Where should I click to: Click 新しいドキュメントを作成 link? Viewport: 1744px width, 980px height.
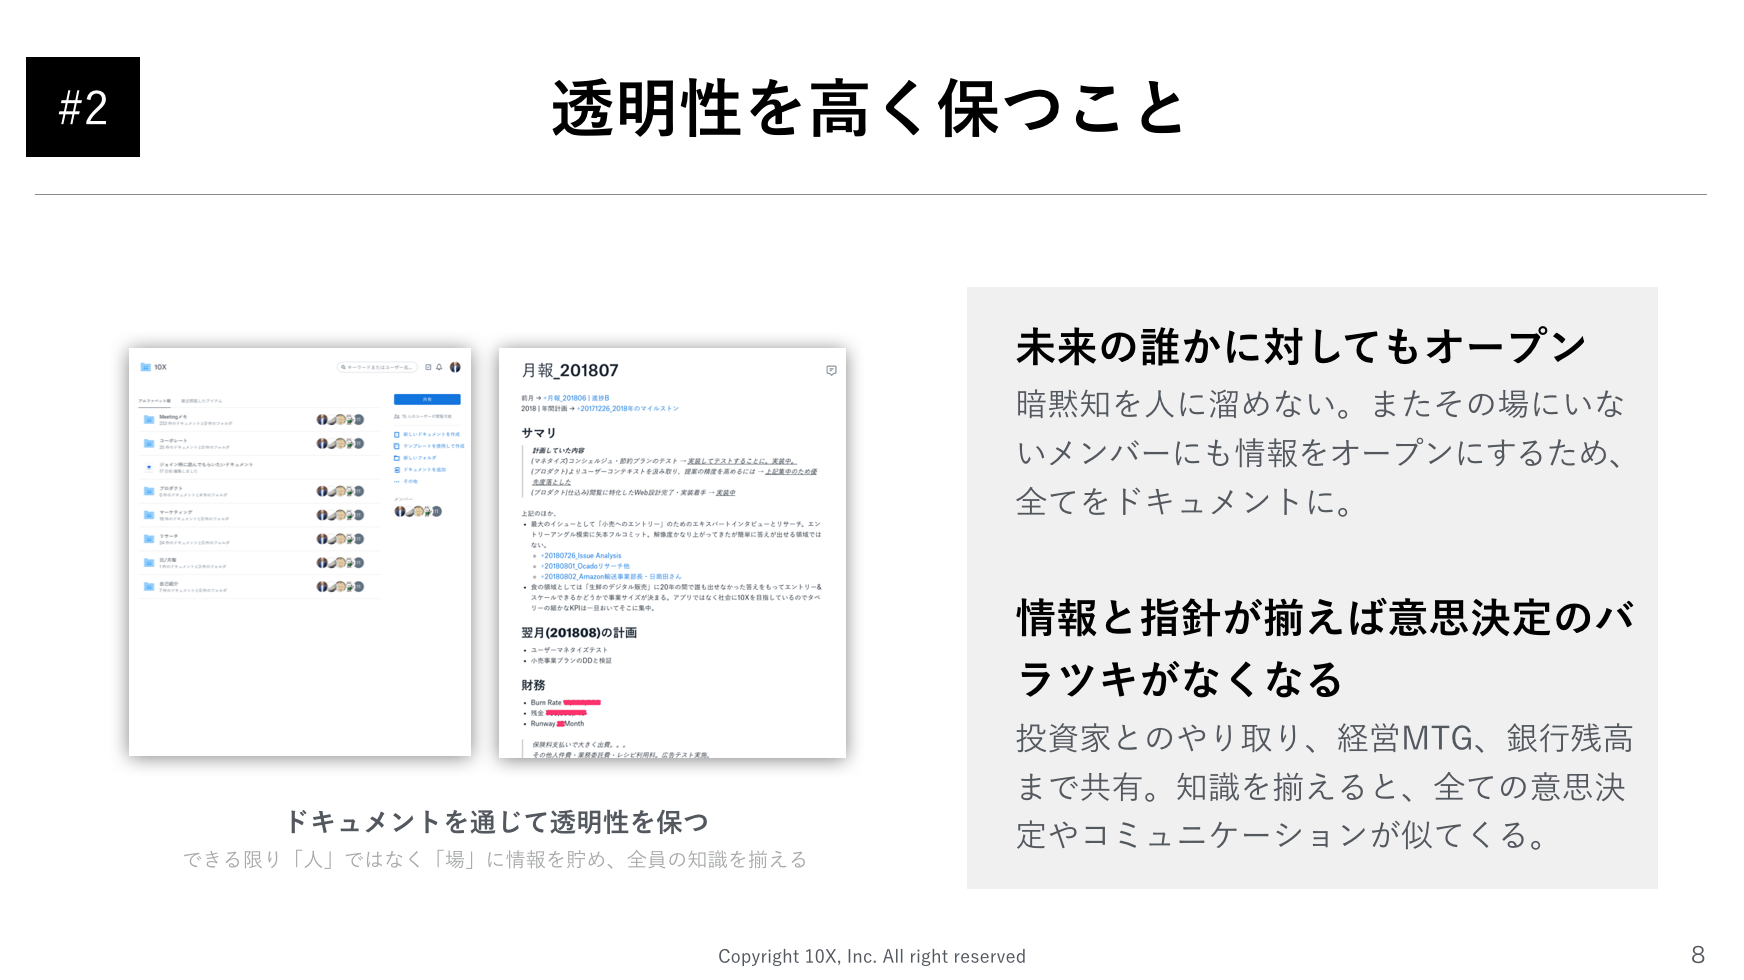[431, 434]
